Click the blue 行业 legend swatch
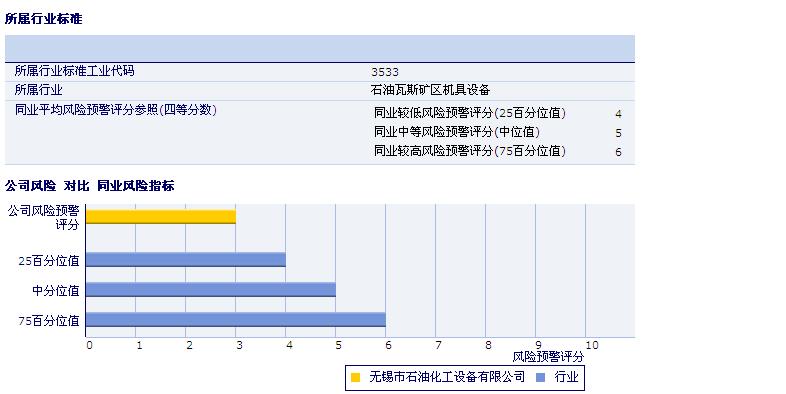The image size is (786, 394). click(540, 377)
